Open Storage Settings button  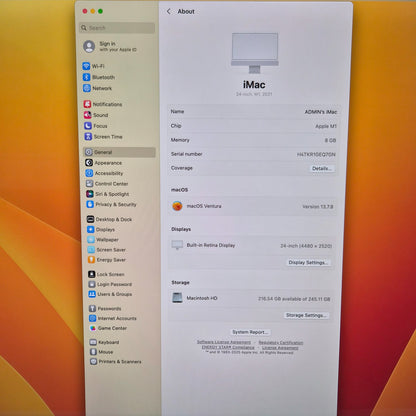tap(306, 315)
